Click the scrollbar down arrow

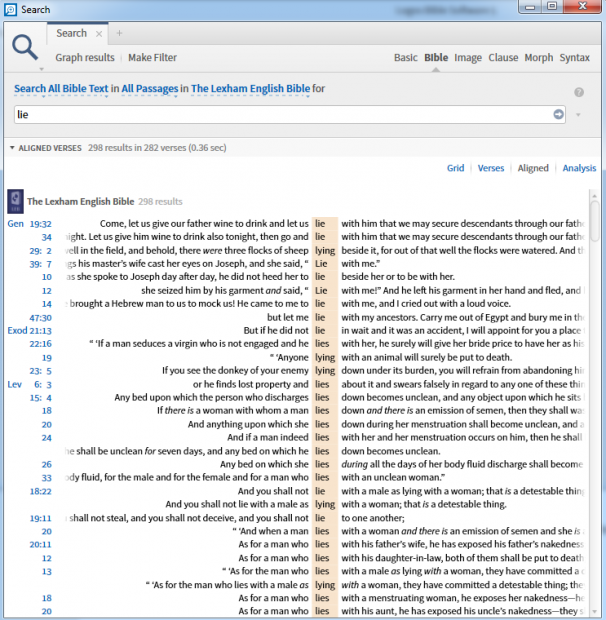point(594,612)
